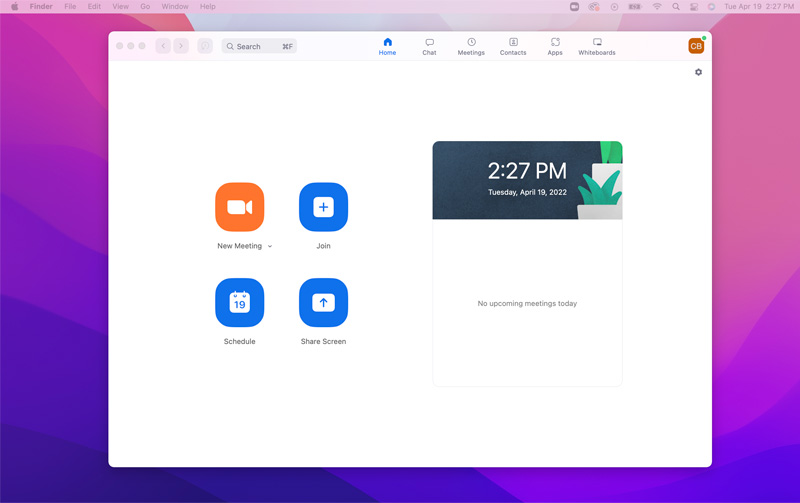
Task: Open the File menu in menu bar
Action: (x=70, y=7)
